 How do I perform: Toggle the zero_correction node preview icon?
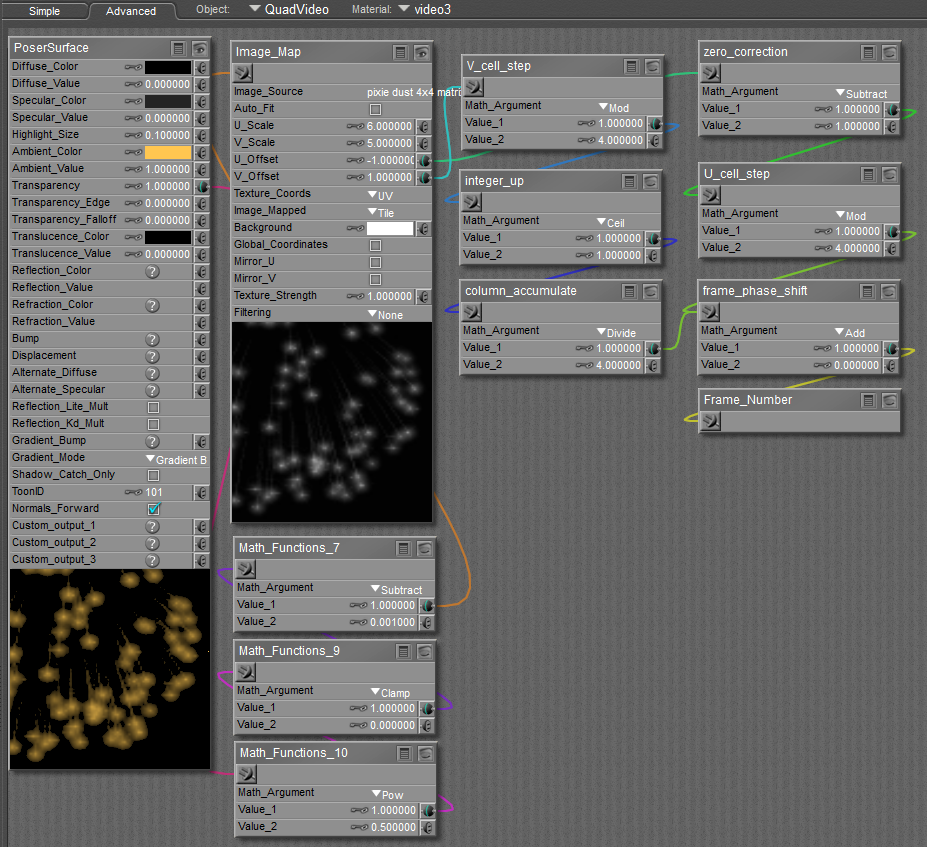(x=888, y=52)
